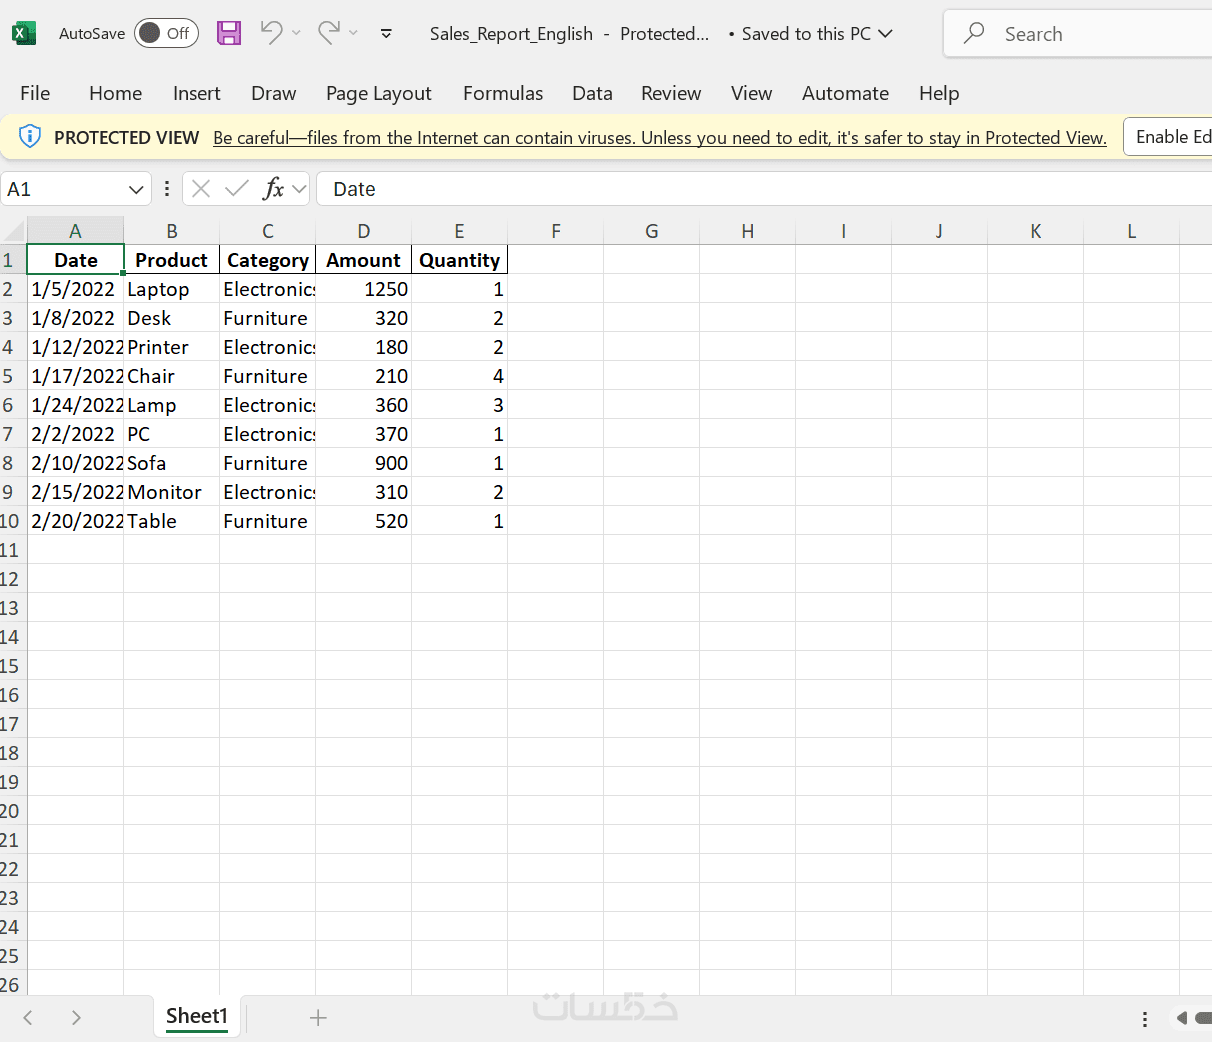The image size is (1212, 1042).
Task: Click the Cancel X icon in formula bar
Action: (x=201, y=189)
